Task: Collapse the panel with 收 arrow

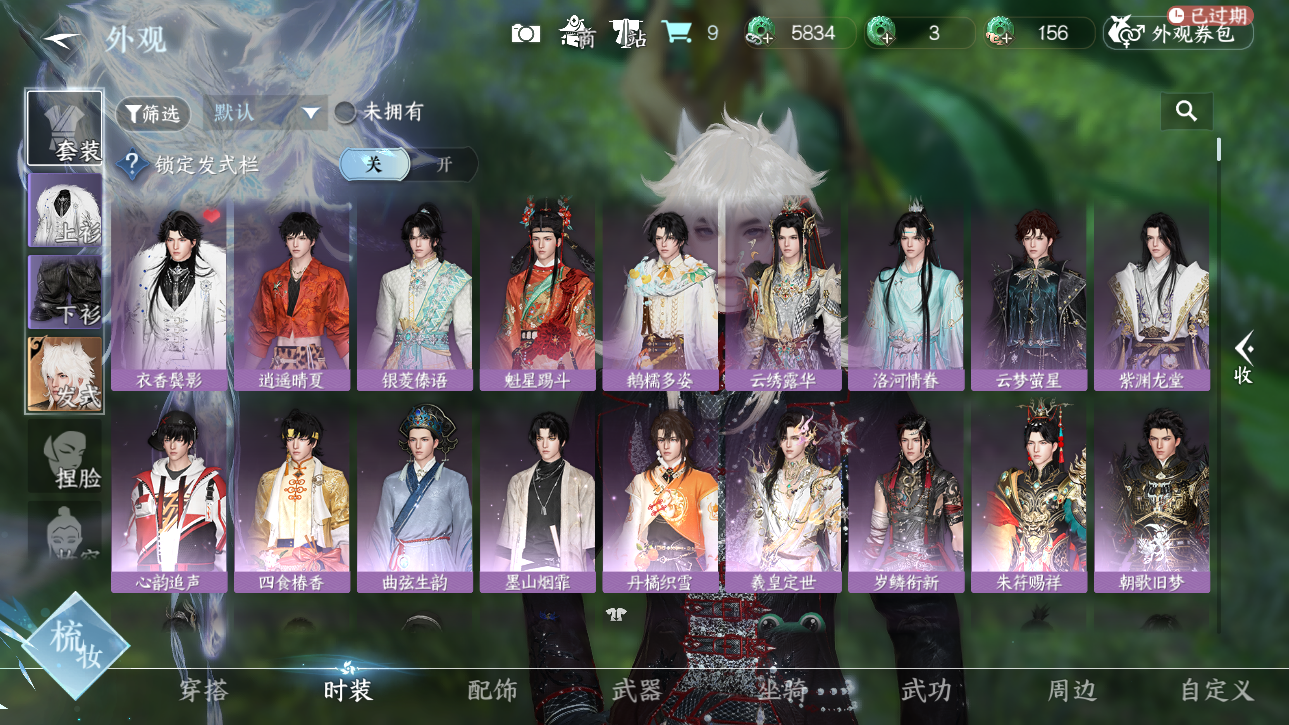Action: pyautogui.click(x=1244, y=359)
